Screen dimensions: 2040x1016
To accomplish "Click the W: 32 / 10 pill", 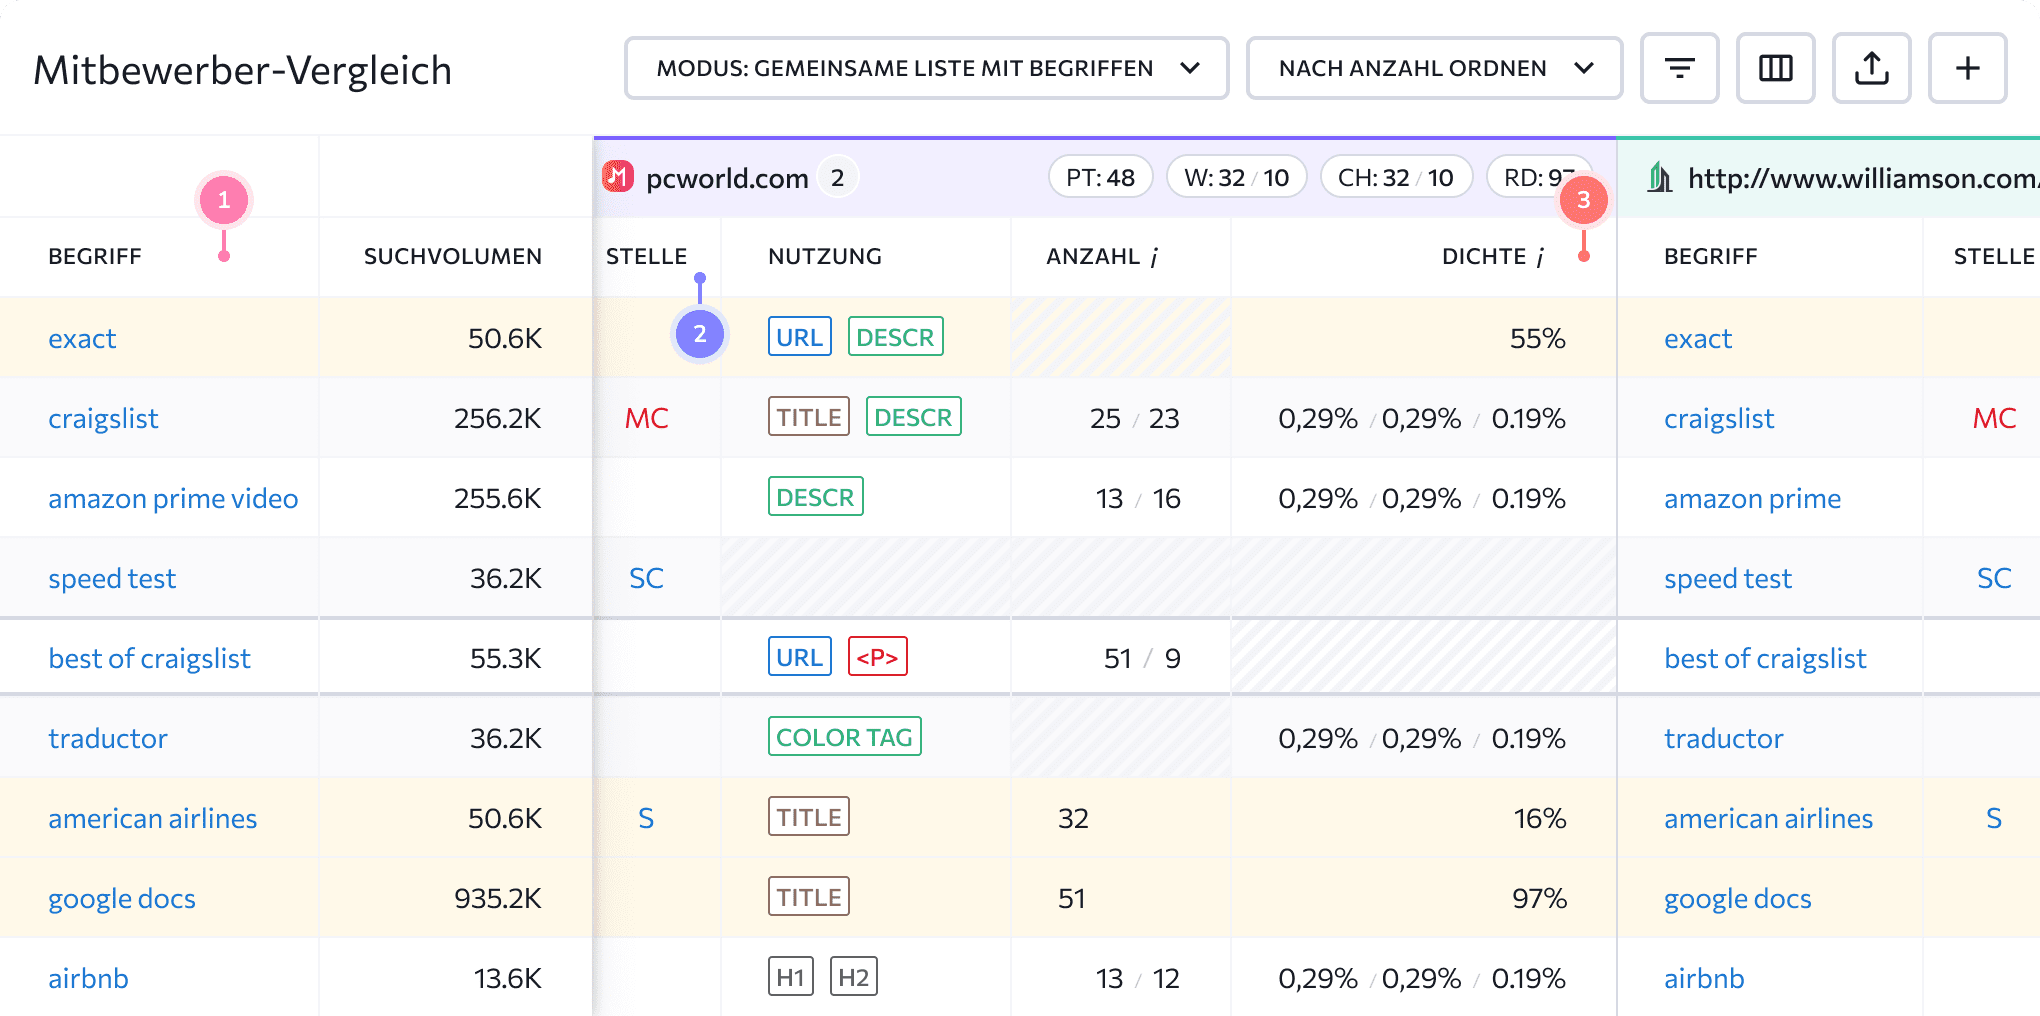I will tap(1236, 178).
